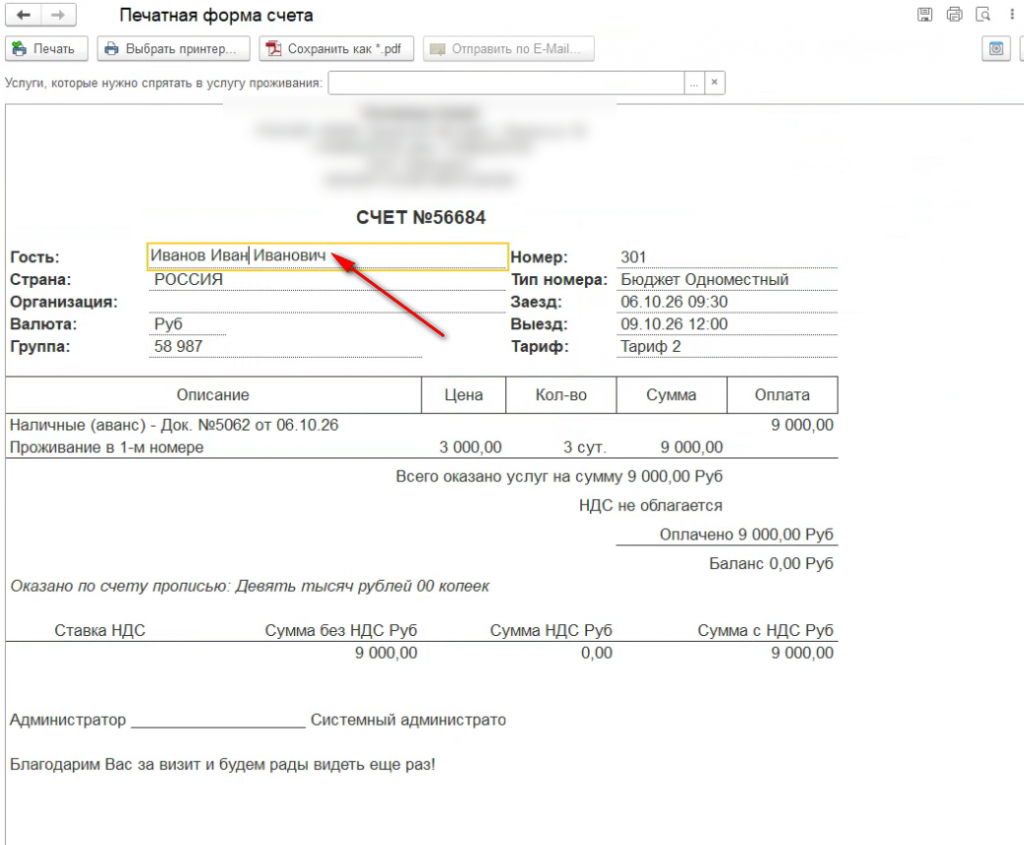This screenshot has width=1024, height=845.
Task: Select the Описание column header
Action: tap(214, 394)
